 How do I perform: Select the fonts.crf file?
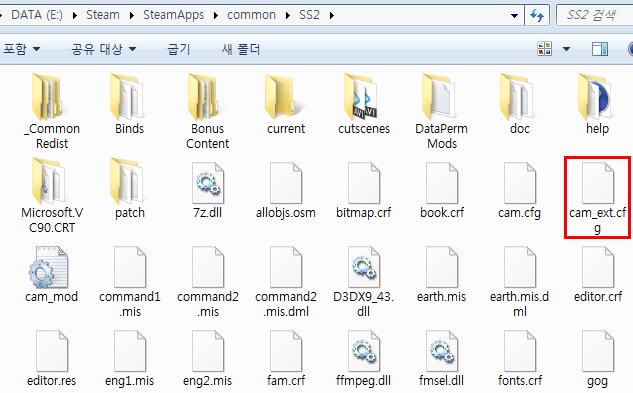point(520,359)
